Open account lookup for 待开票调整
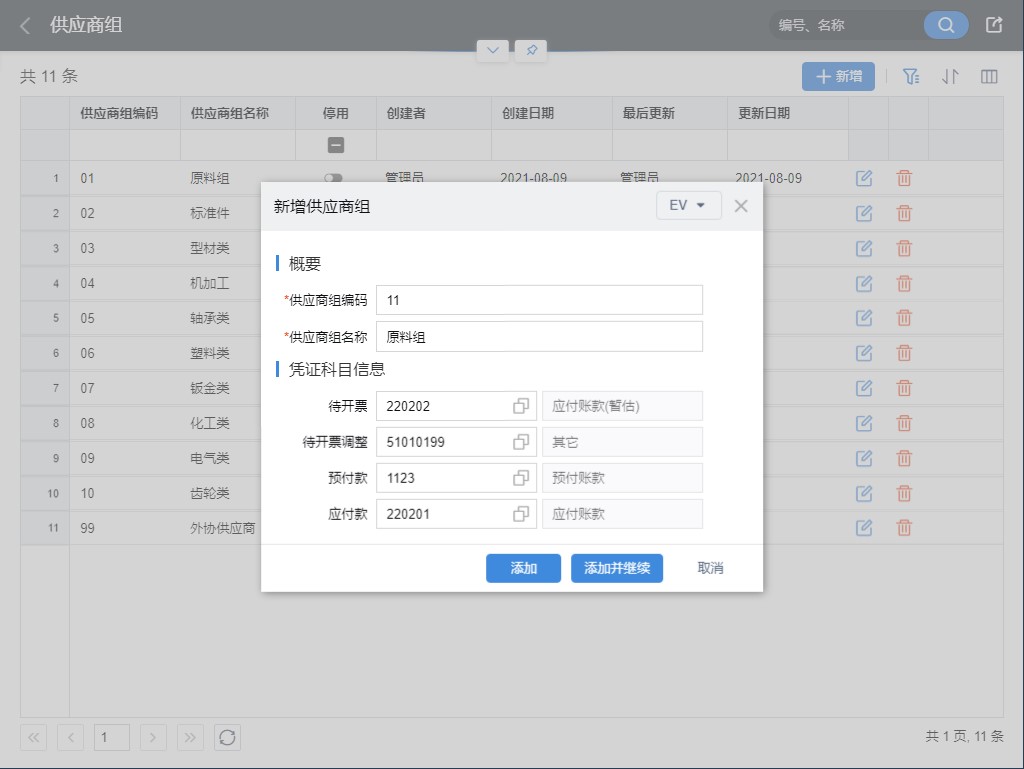The image size is (1024, 769). click(520, 442)
